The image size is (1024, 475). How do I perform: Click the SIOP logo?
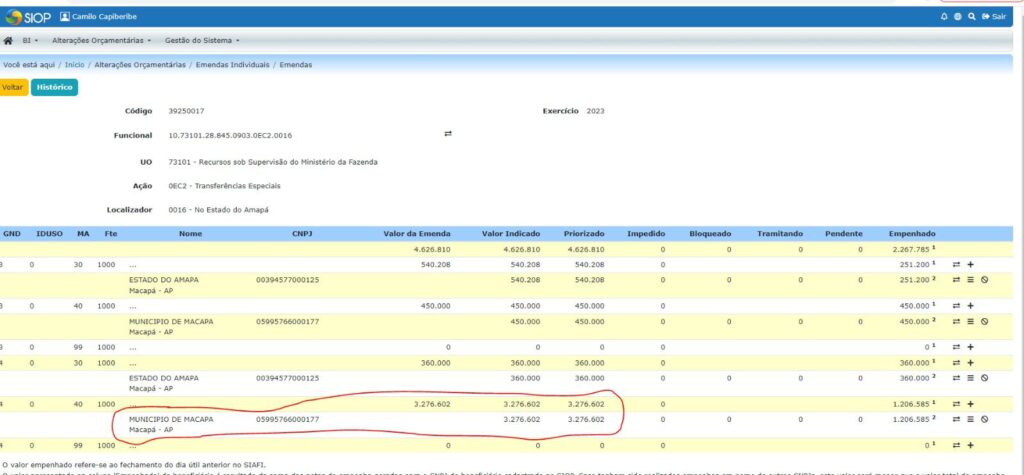[27, 17]
